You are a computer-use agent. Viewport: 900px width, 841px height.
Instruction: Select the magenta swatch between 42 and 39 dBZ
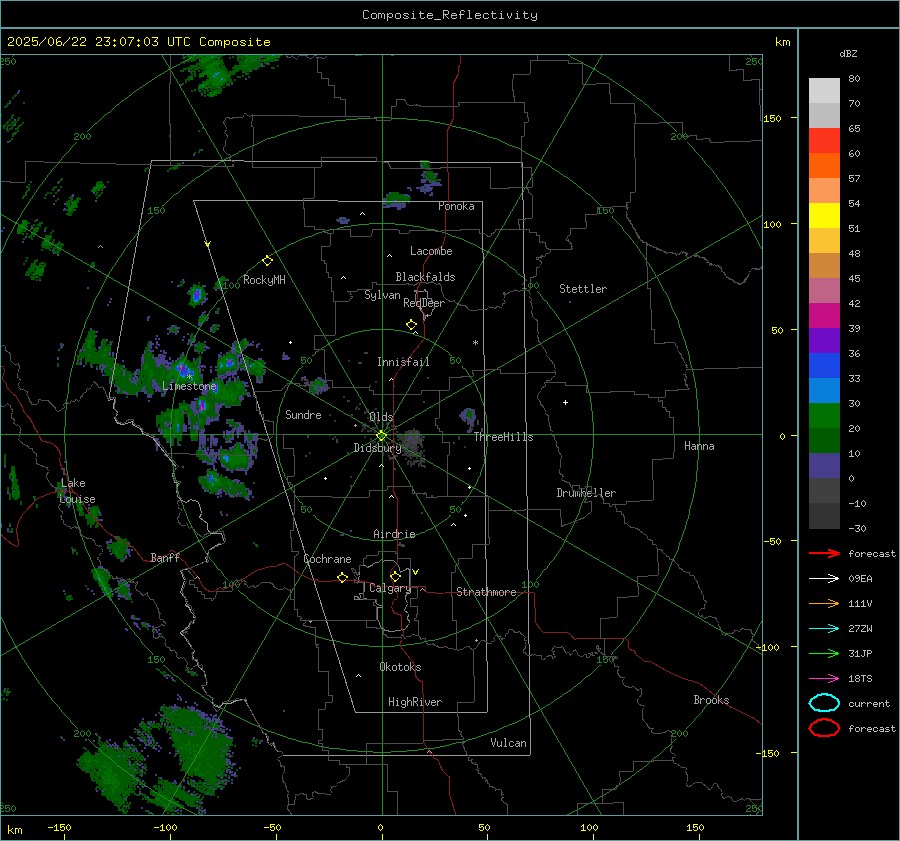coord(824,316)
